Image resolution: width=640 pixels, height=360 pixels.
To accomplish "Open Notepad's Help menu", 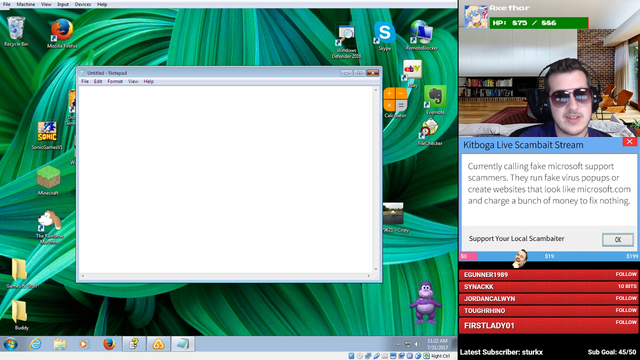I will coord(149,82).
